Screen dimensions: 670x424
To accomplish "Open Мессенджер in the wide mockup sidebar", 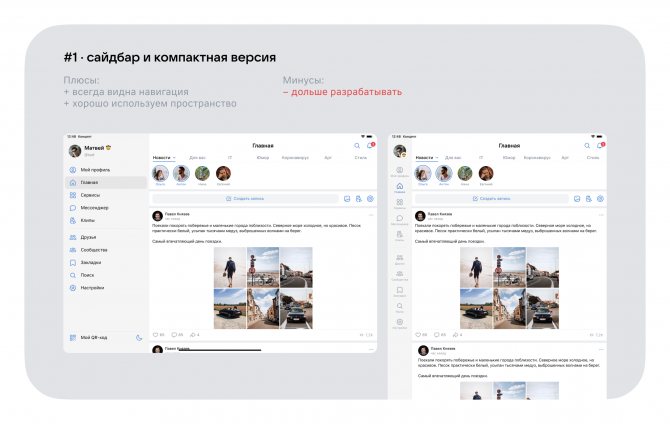I will click(106, 208).
